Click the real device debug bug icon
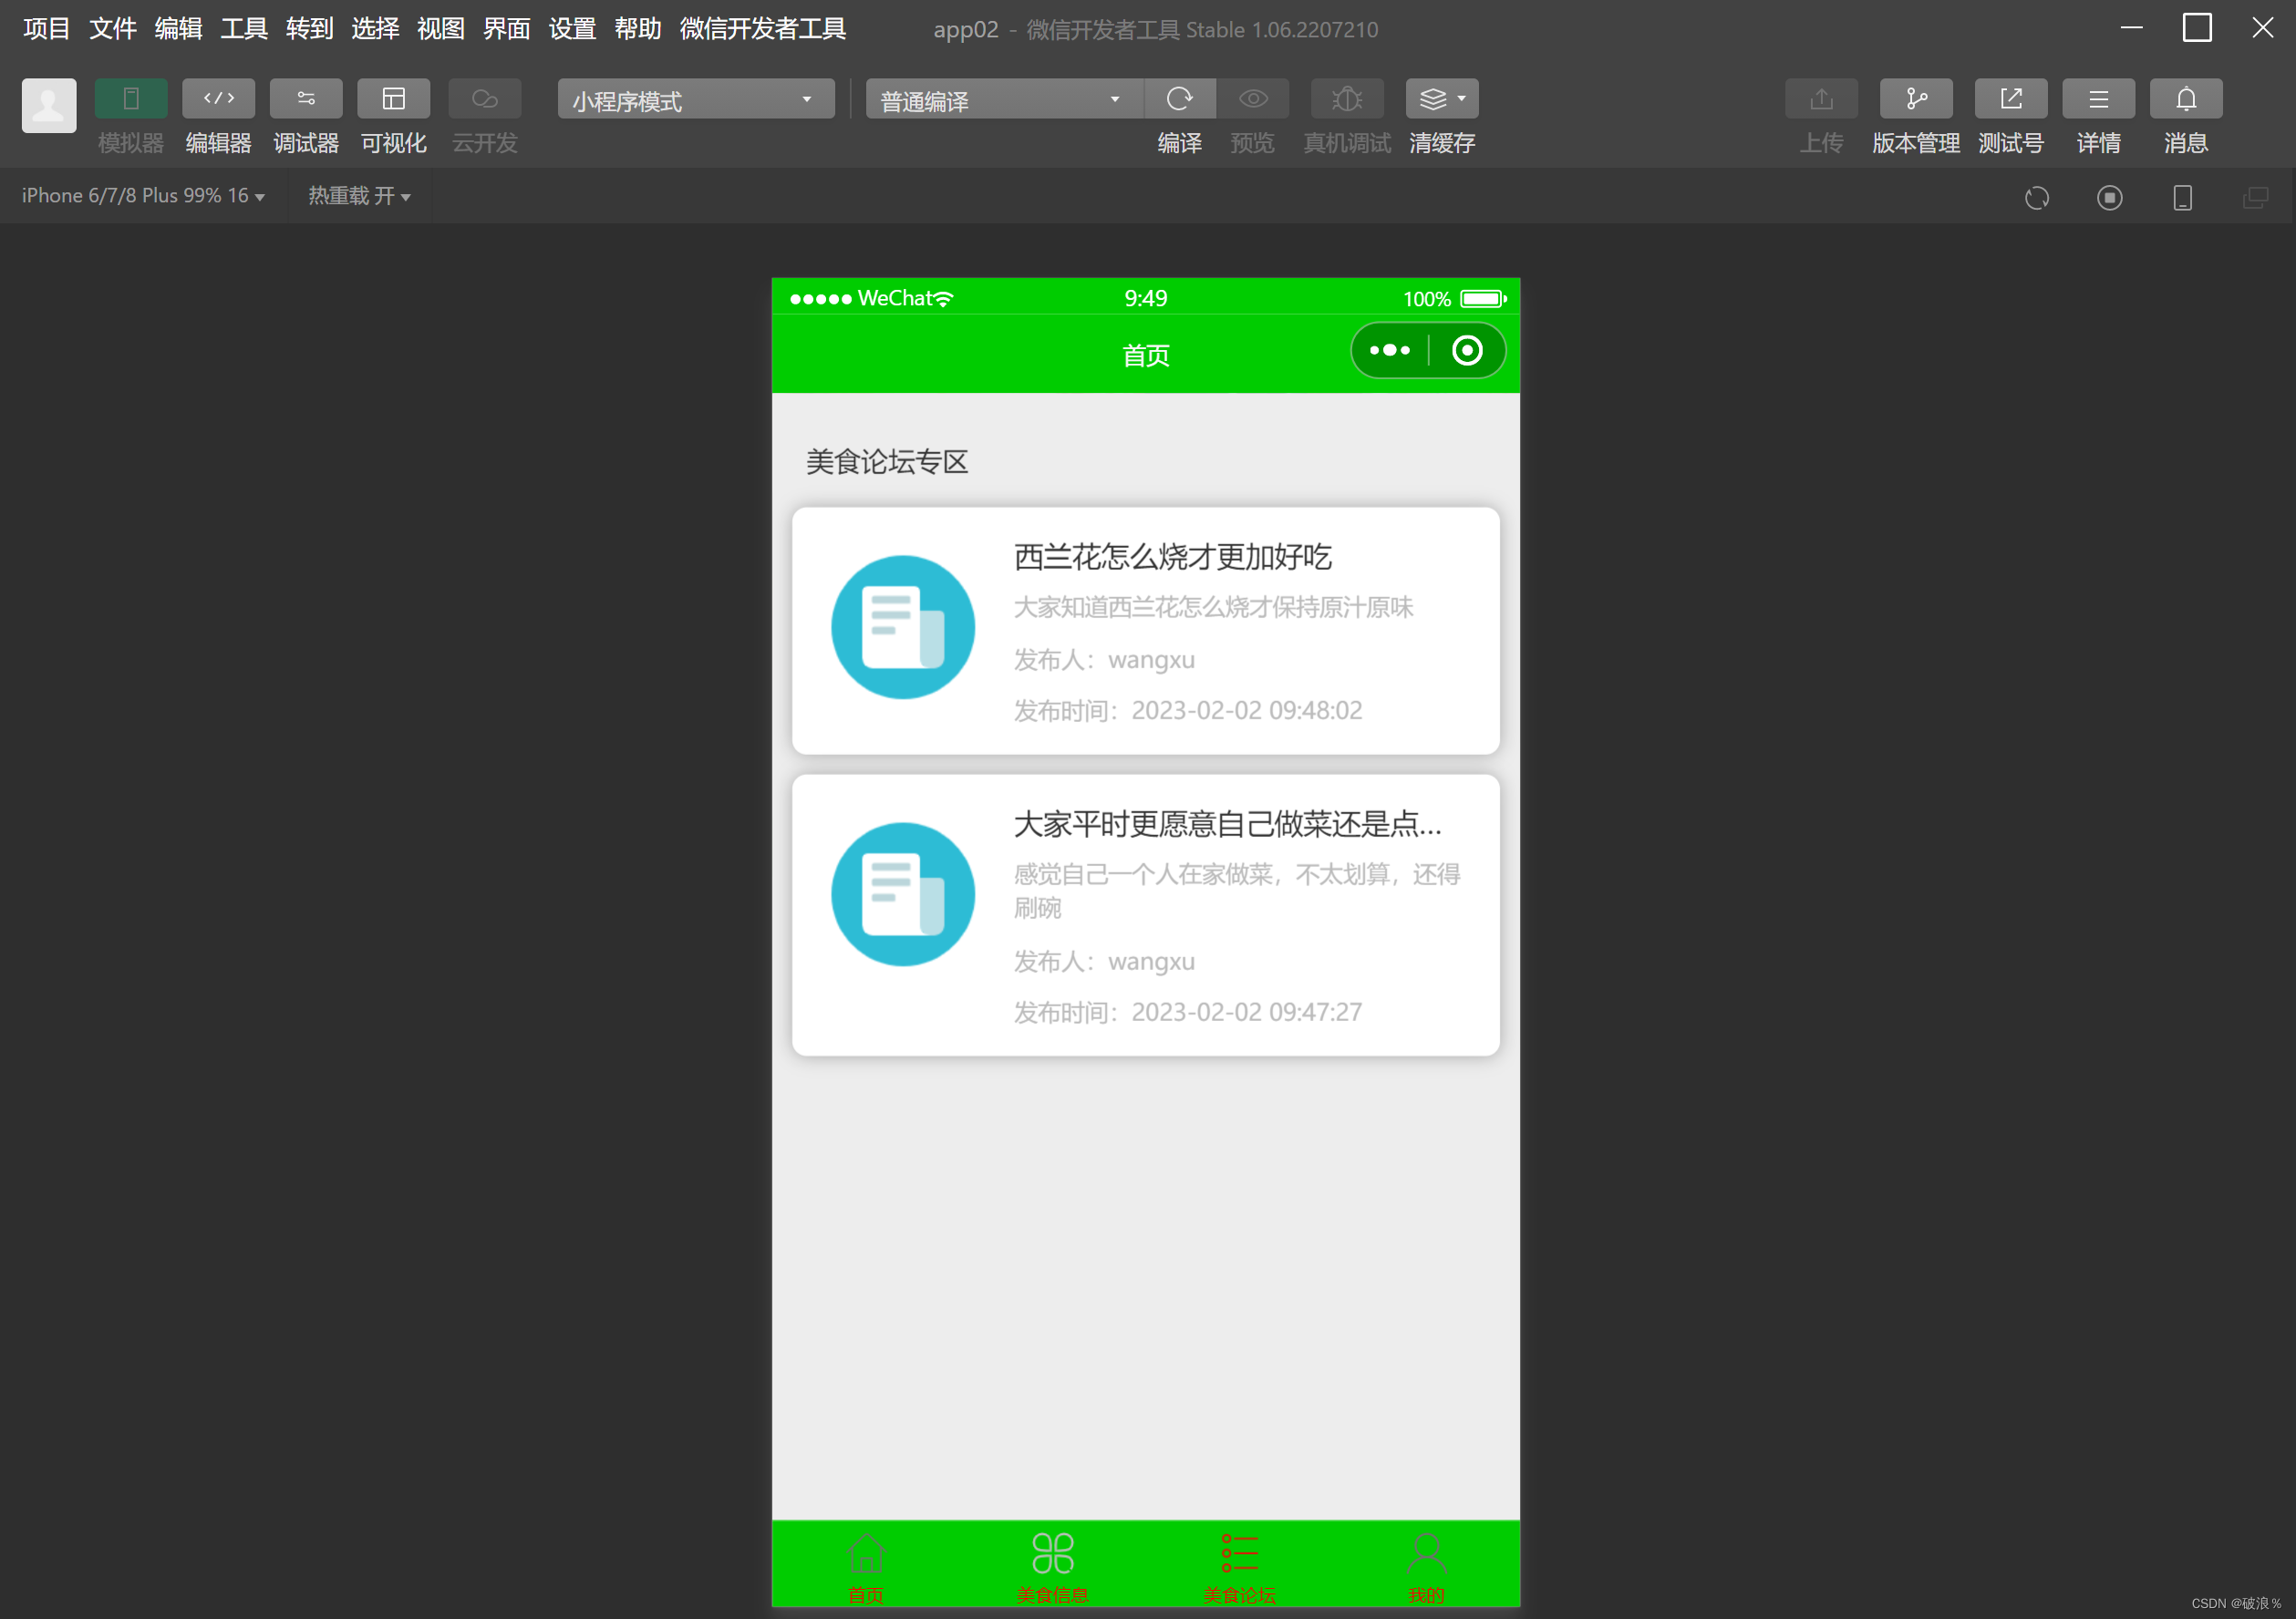 [1347, 99]
